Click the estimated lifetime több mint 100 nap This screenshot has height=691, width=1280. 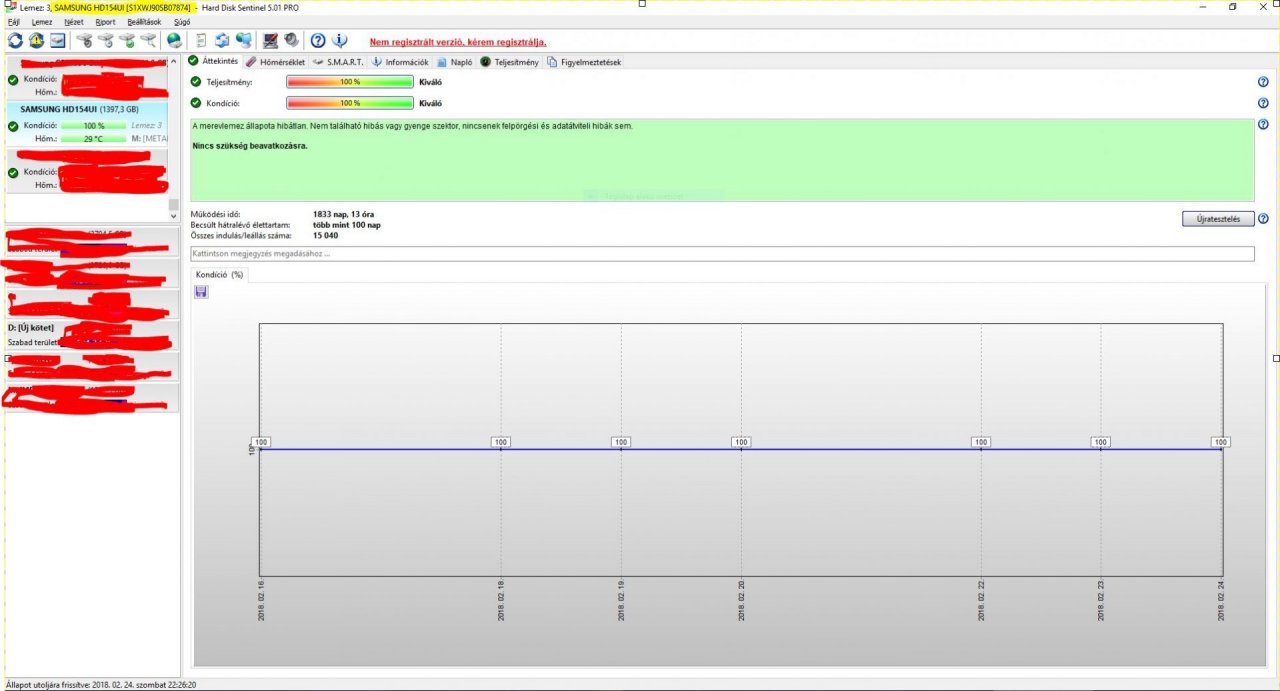347,225
